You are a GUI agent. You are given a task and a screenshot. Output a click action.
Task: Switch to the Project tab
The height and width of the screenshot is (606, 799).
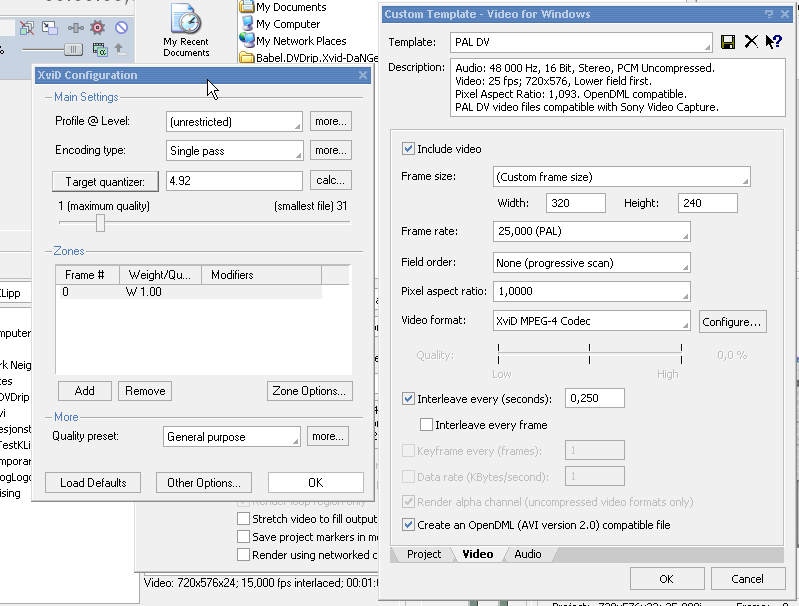(424, 554)
